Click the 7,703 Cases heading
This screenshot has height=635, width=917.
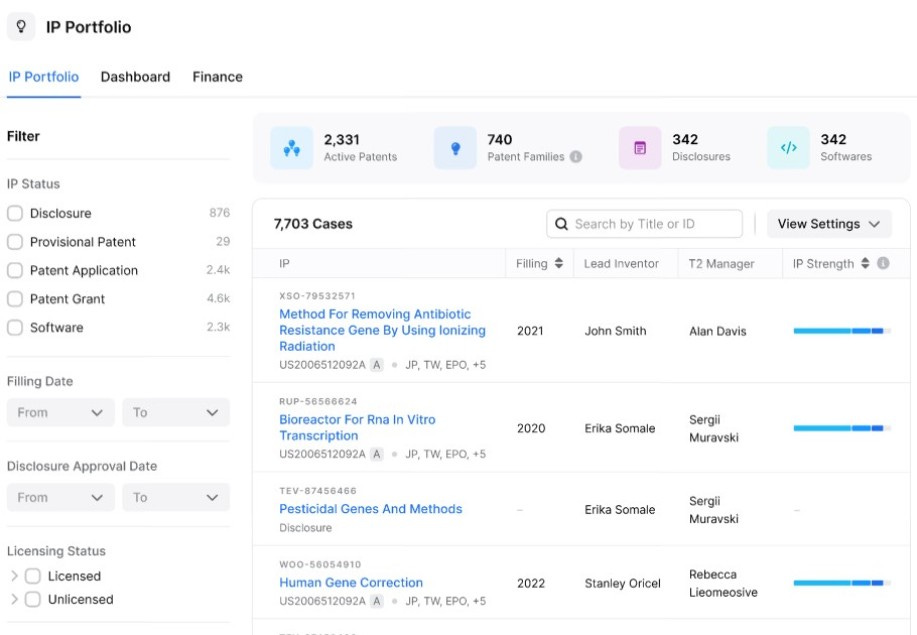[313, 224]
